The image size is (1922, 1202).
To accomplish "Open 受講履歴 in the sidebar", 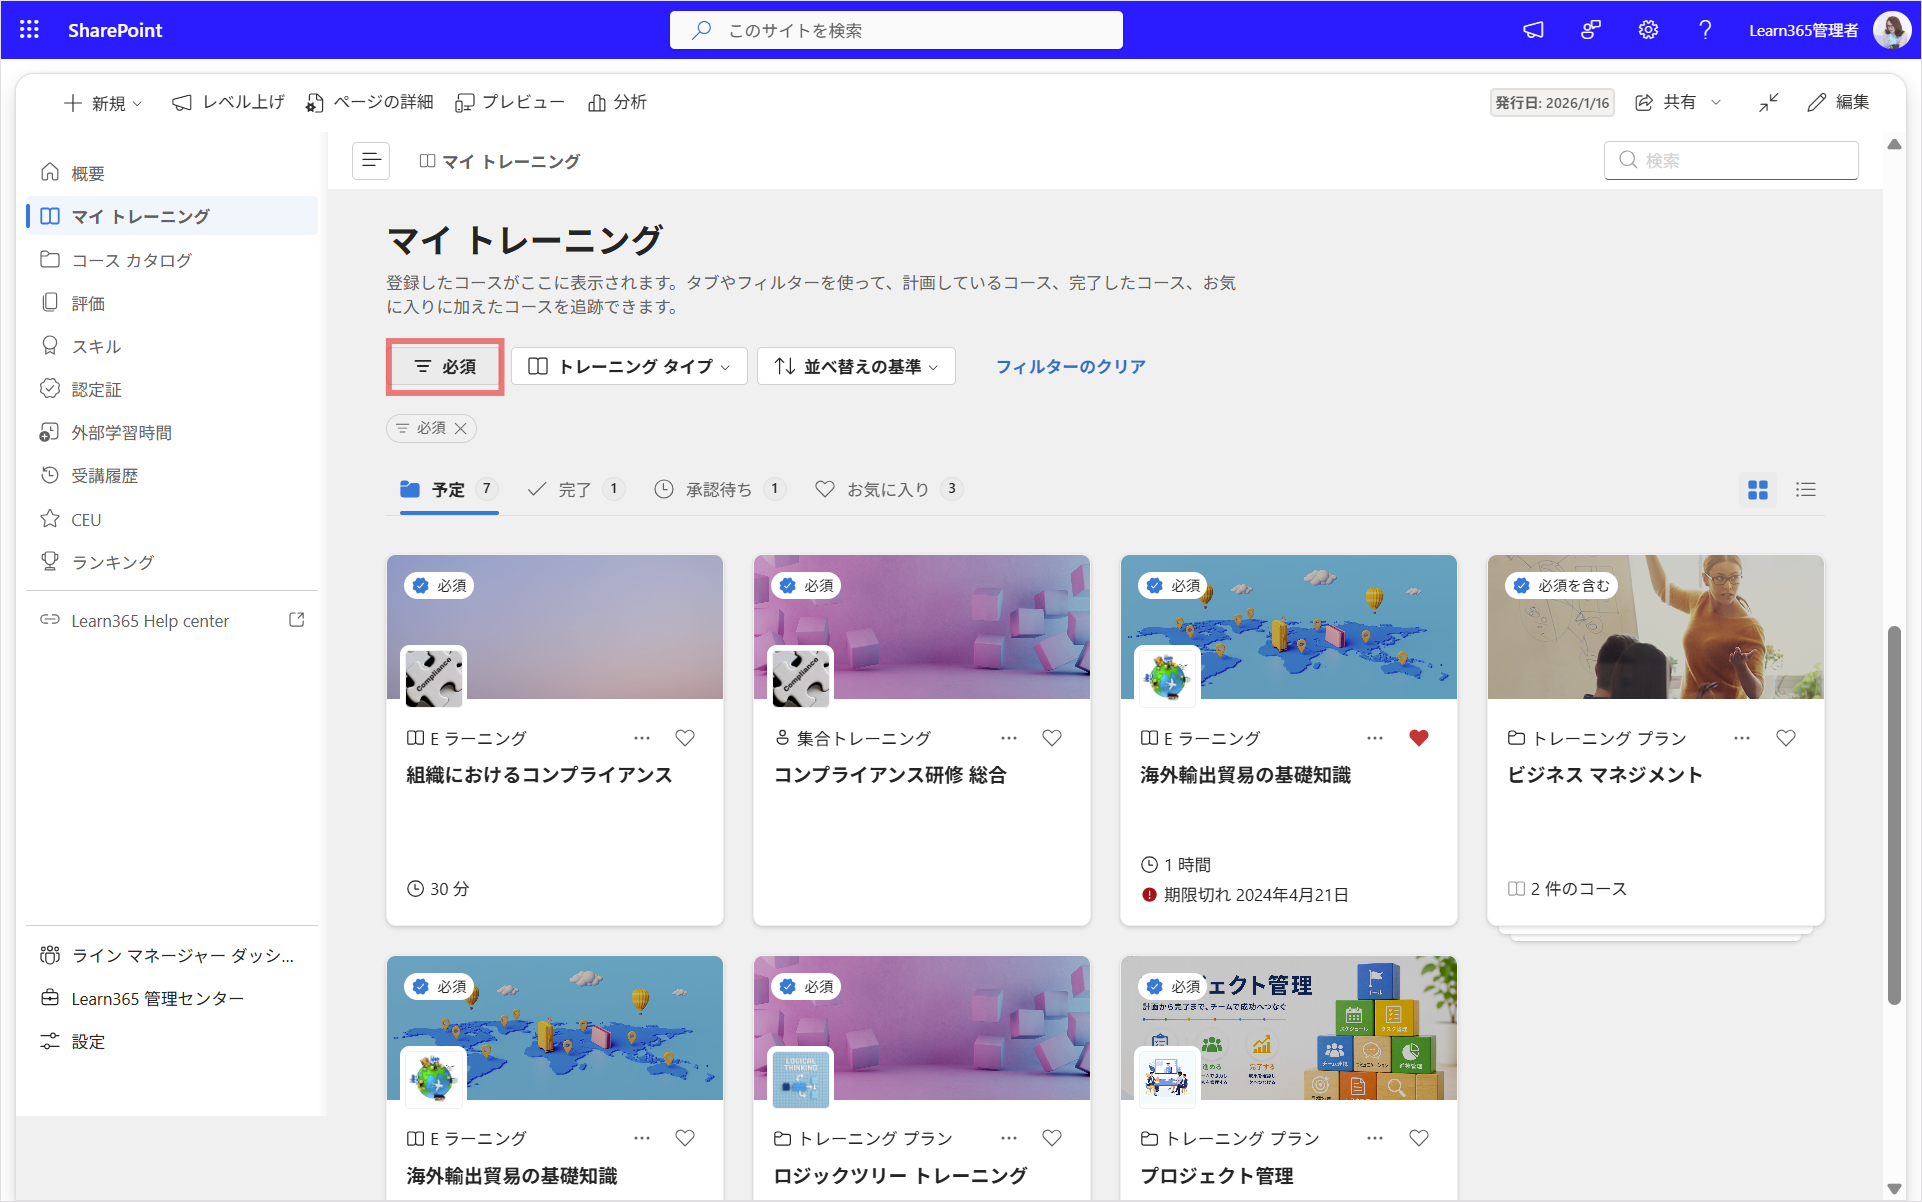I will click(172, 476).
